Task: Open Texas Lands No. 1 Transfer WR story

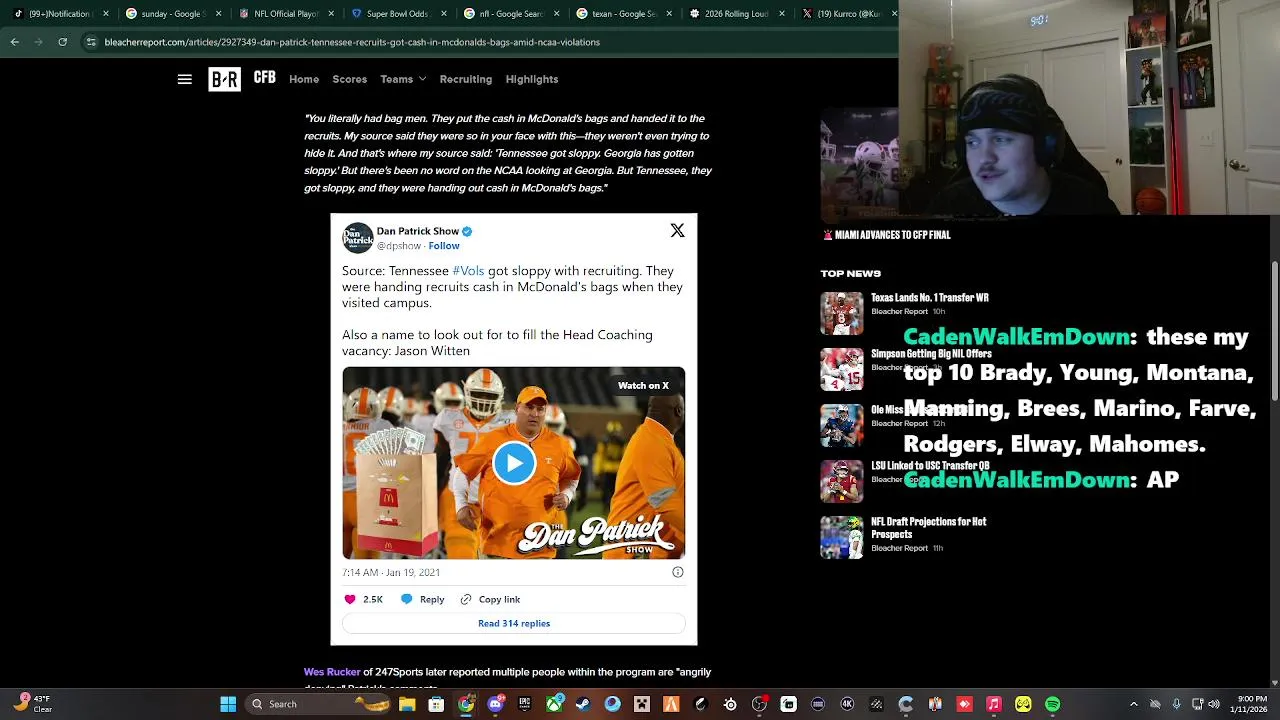Action: pos(930,298)
